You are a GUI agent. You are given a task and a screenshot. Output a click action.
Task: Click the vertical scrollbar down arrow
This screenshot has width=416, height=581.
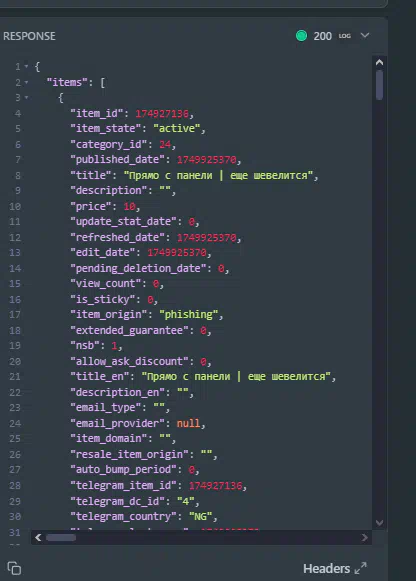point(379,522)
